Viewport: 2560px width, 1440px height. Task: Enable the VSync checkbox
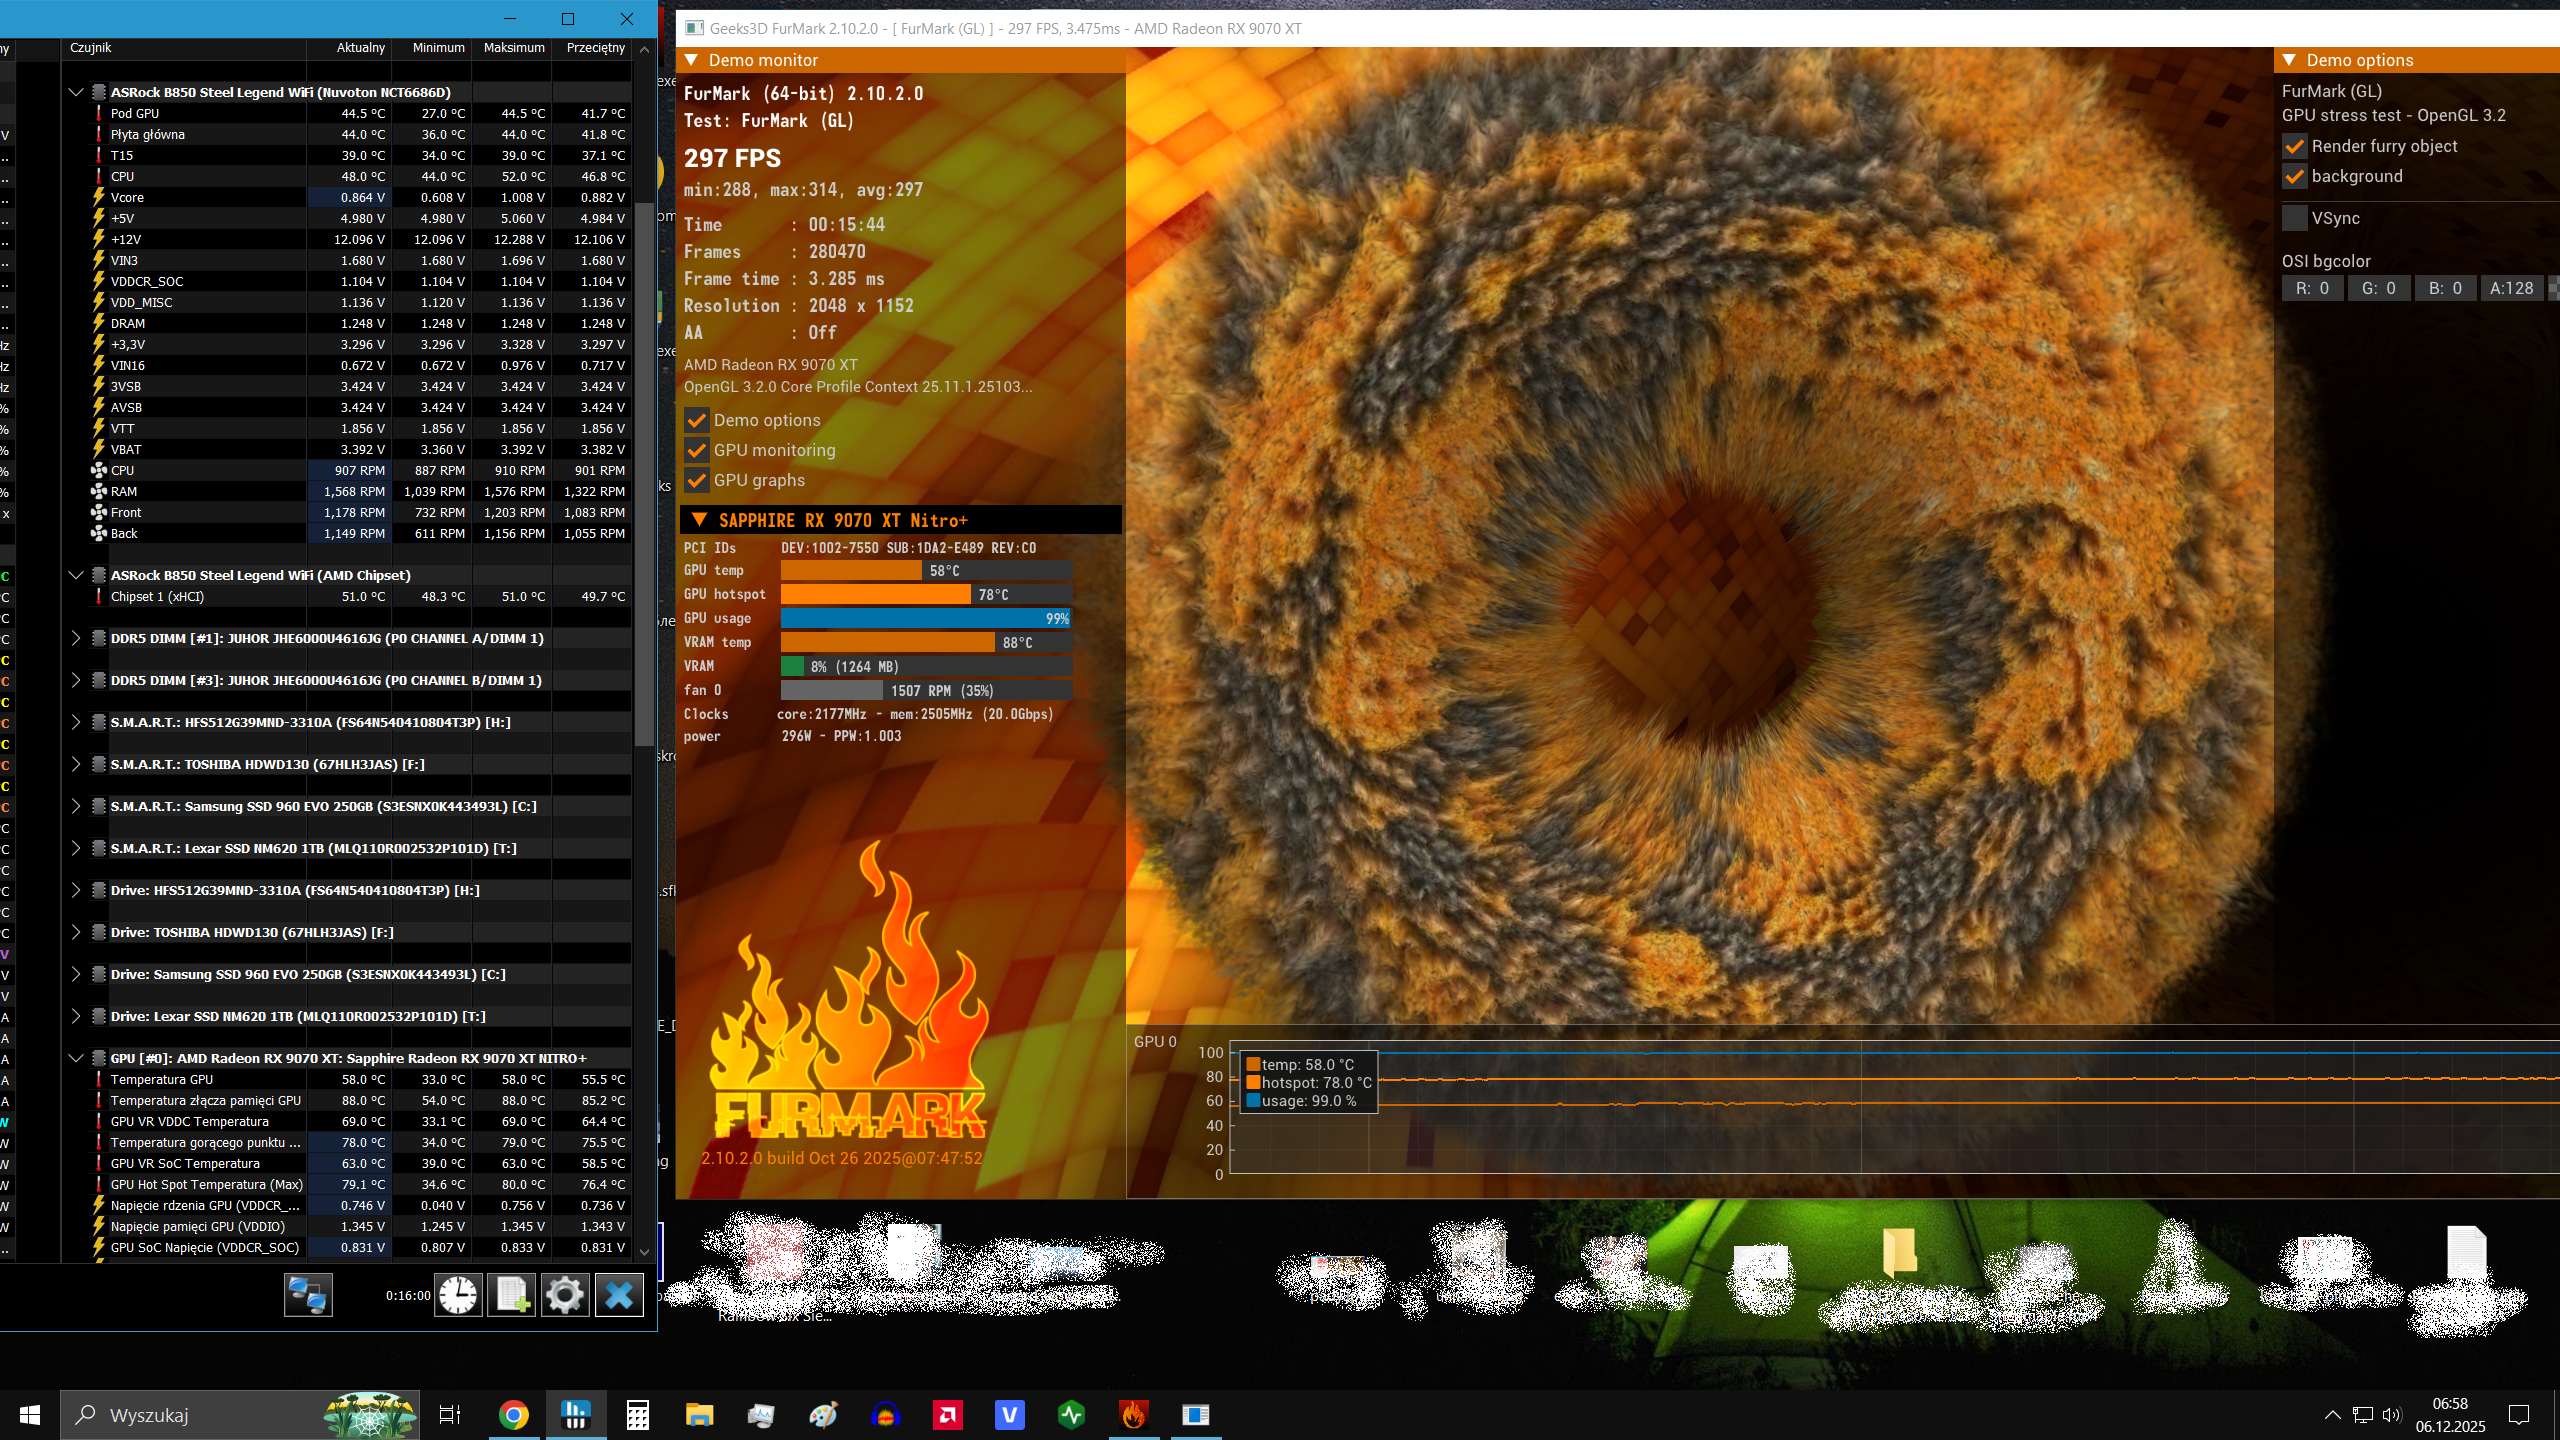(x=2295, y=218)
